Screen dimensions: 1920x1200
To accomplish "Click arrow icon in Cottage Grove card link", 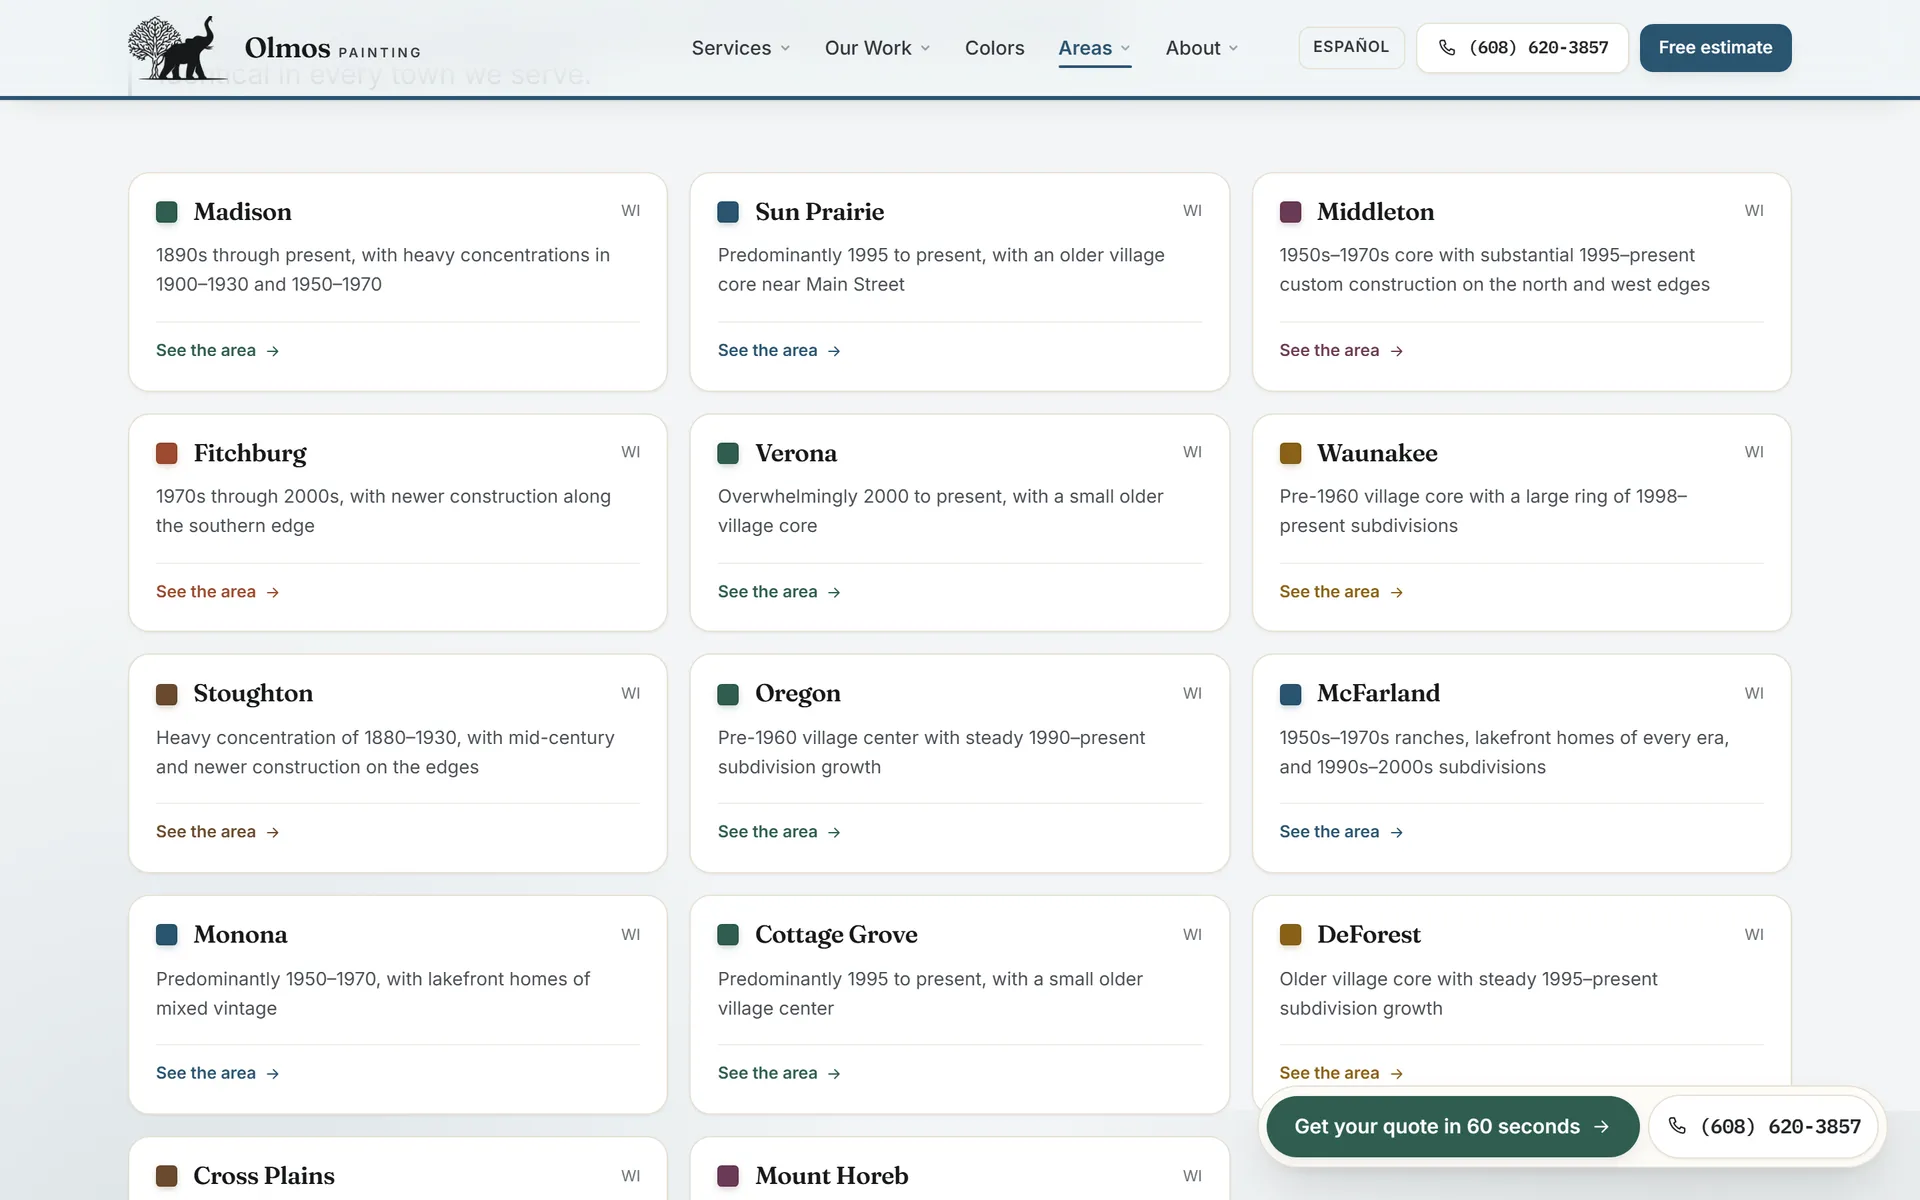I will [834, 1073].
